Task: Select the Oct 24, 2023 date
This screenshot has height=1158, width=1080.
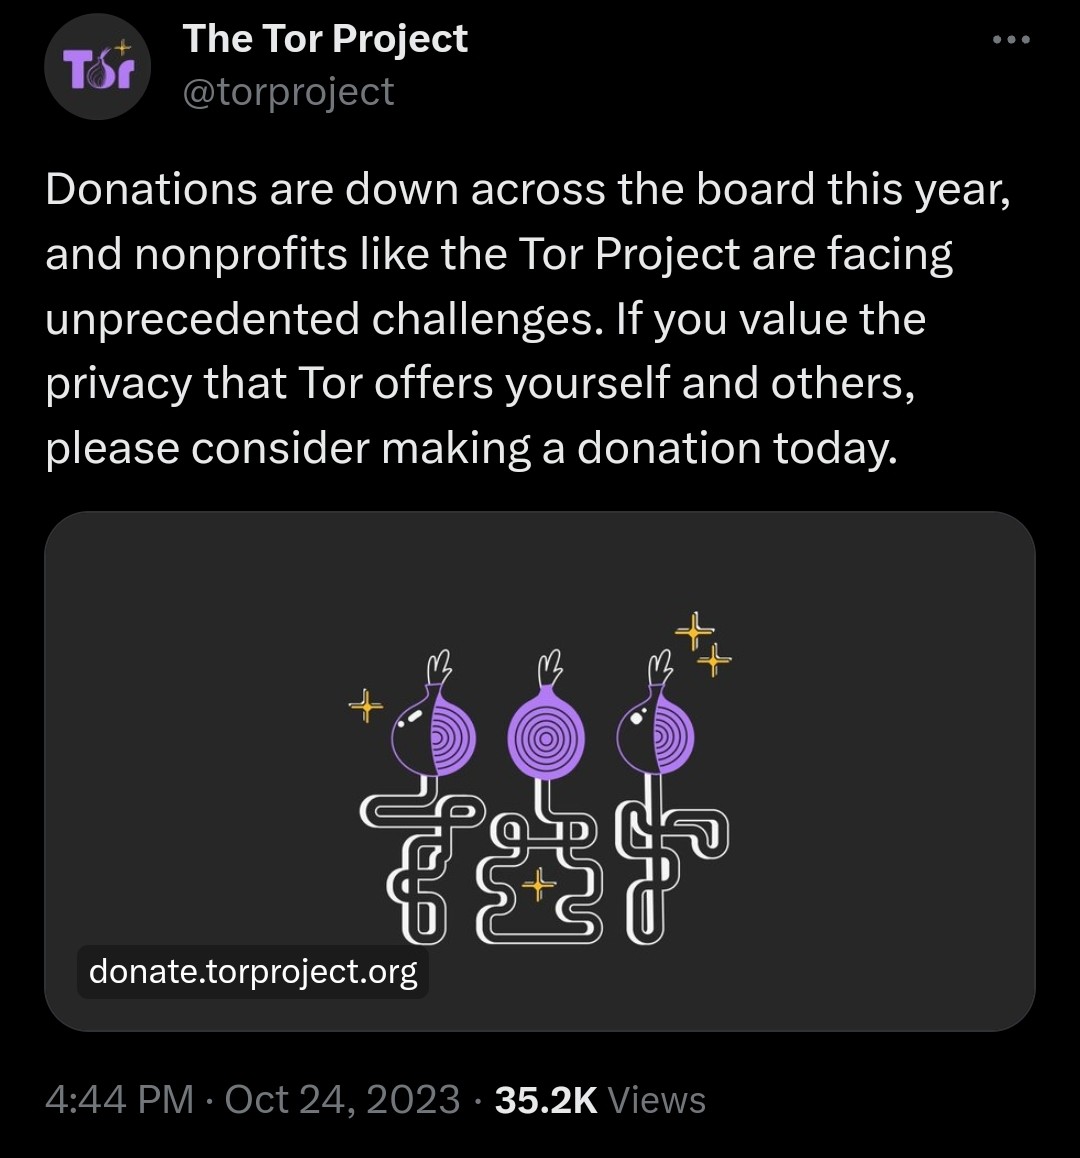Action: (x=342, y=1100)
